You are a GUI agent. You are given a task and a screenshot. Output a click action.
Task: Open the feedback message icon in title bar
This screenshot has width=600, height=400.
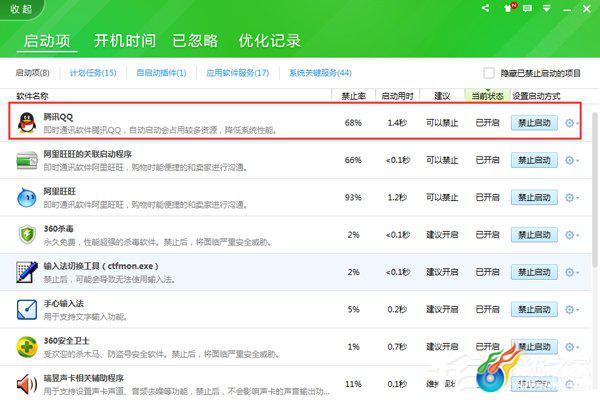(x=527, y=8)
